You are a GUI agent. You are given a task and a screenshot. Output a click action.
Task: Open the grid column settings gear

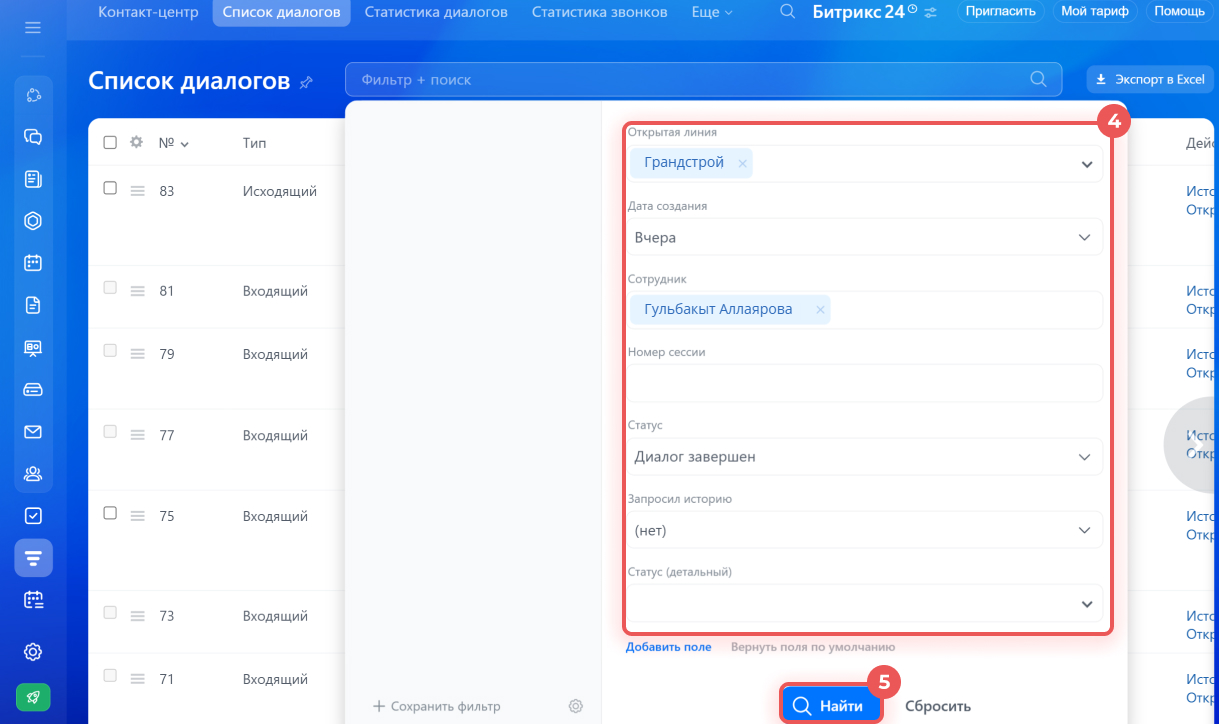click(137, 142)
